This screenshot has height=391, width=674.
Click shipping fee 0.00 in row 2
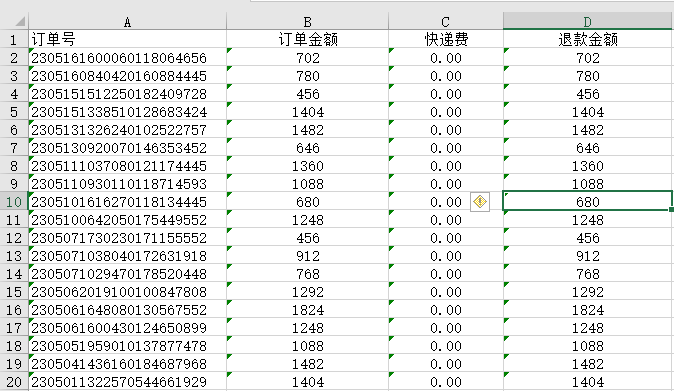click(x=446, y=57)
